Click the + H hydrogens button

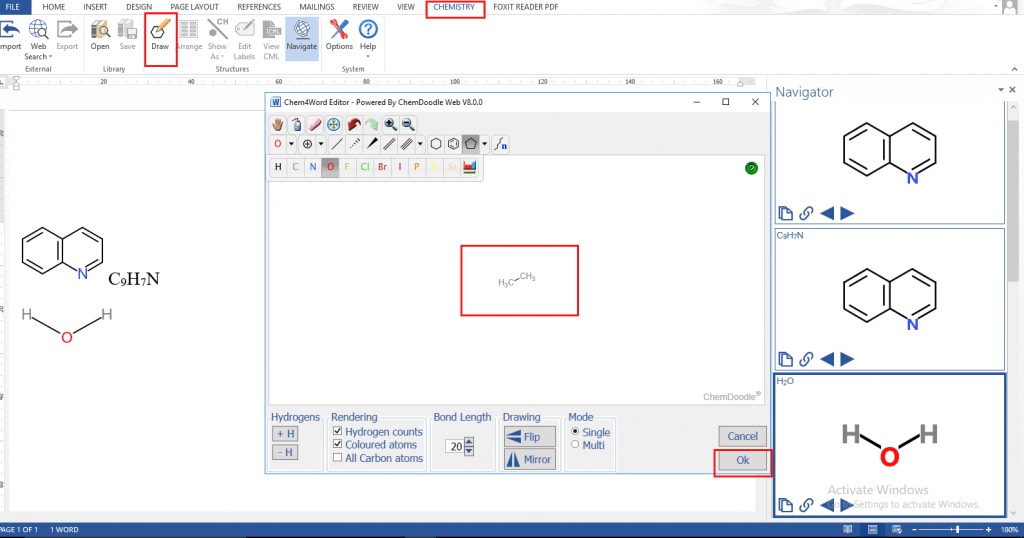coord(285,434)
